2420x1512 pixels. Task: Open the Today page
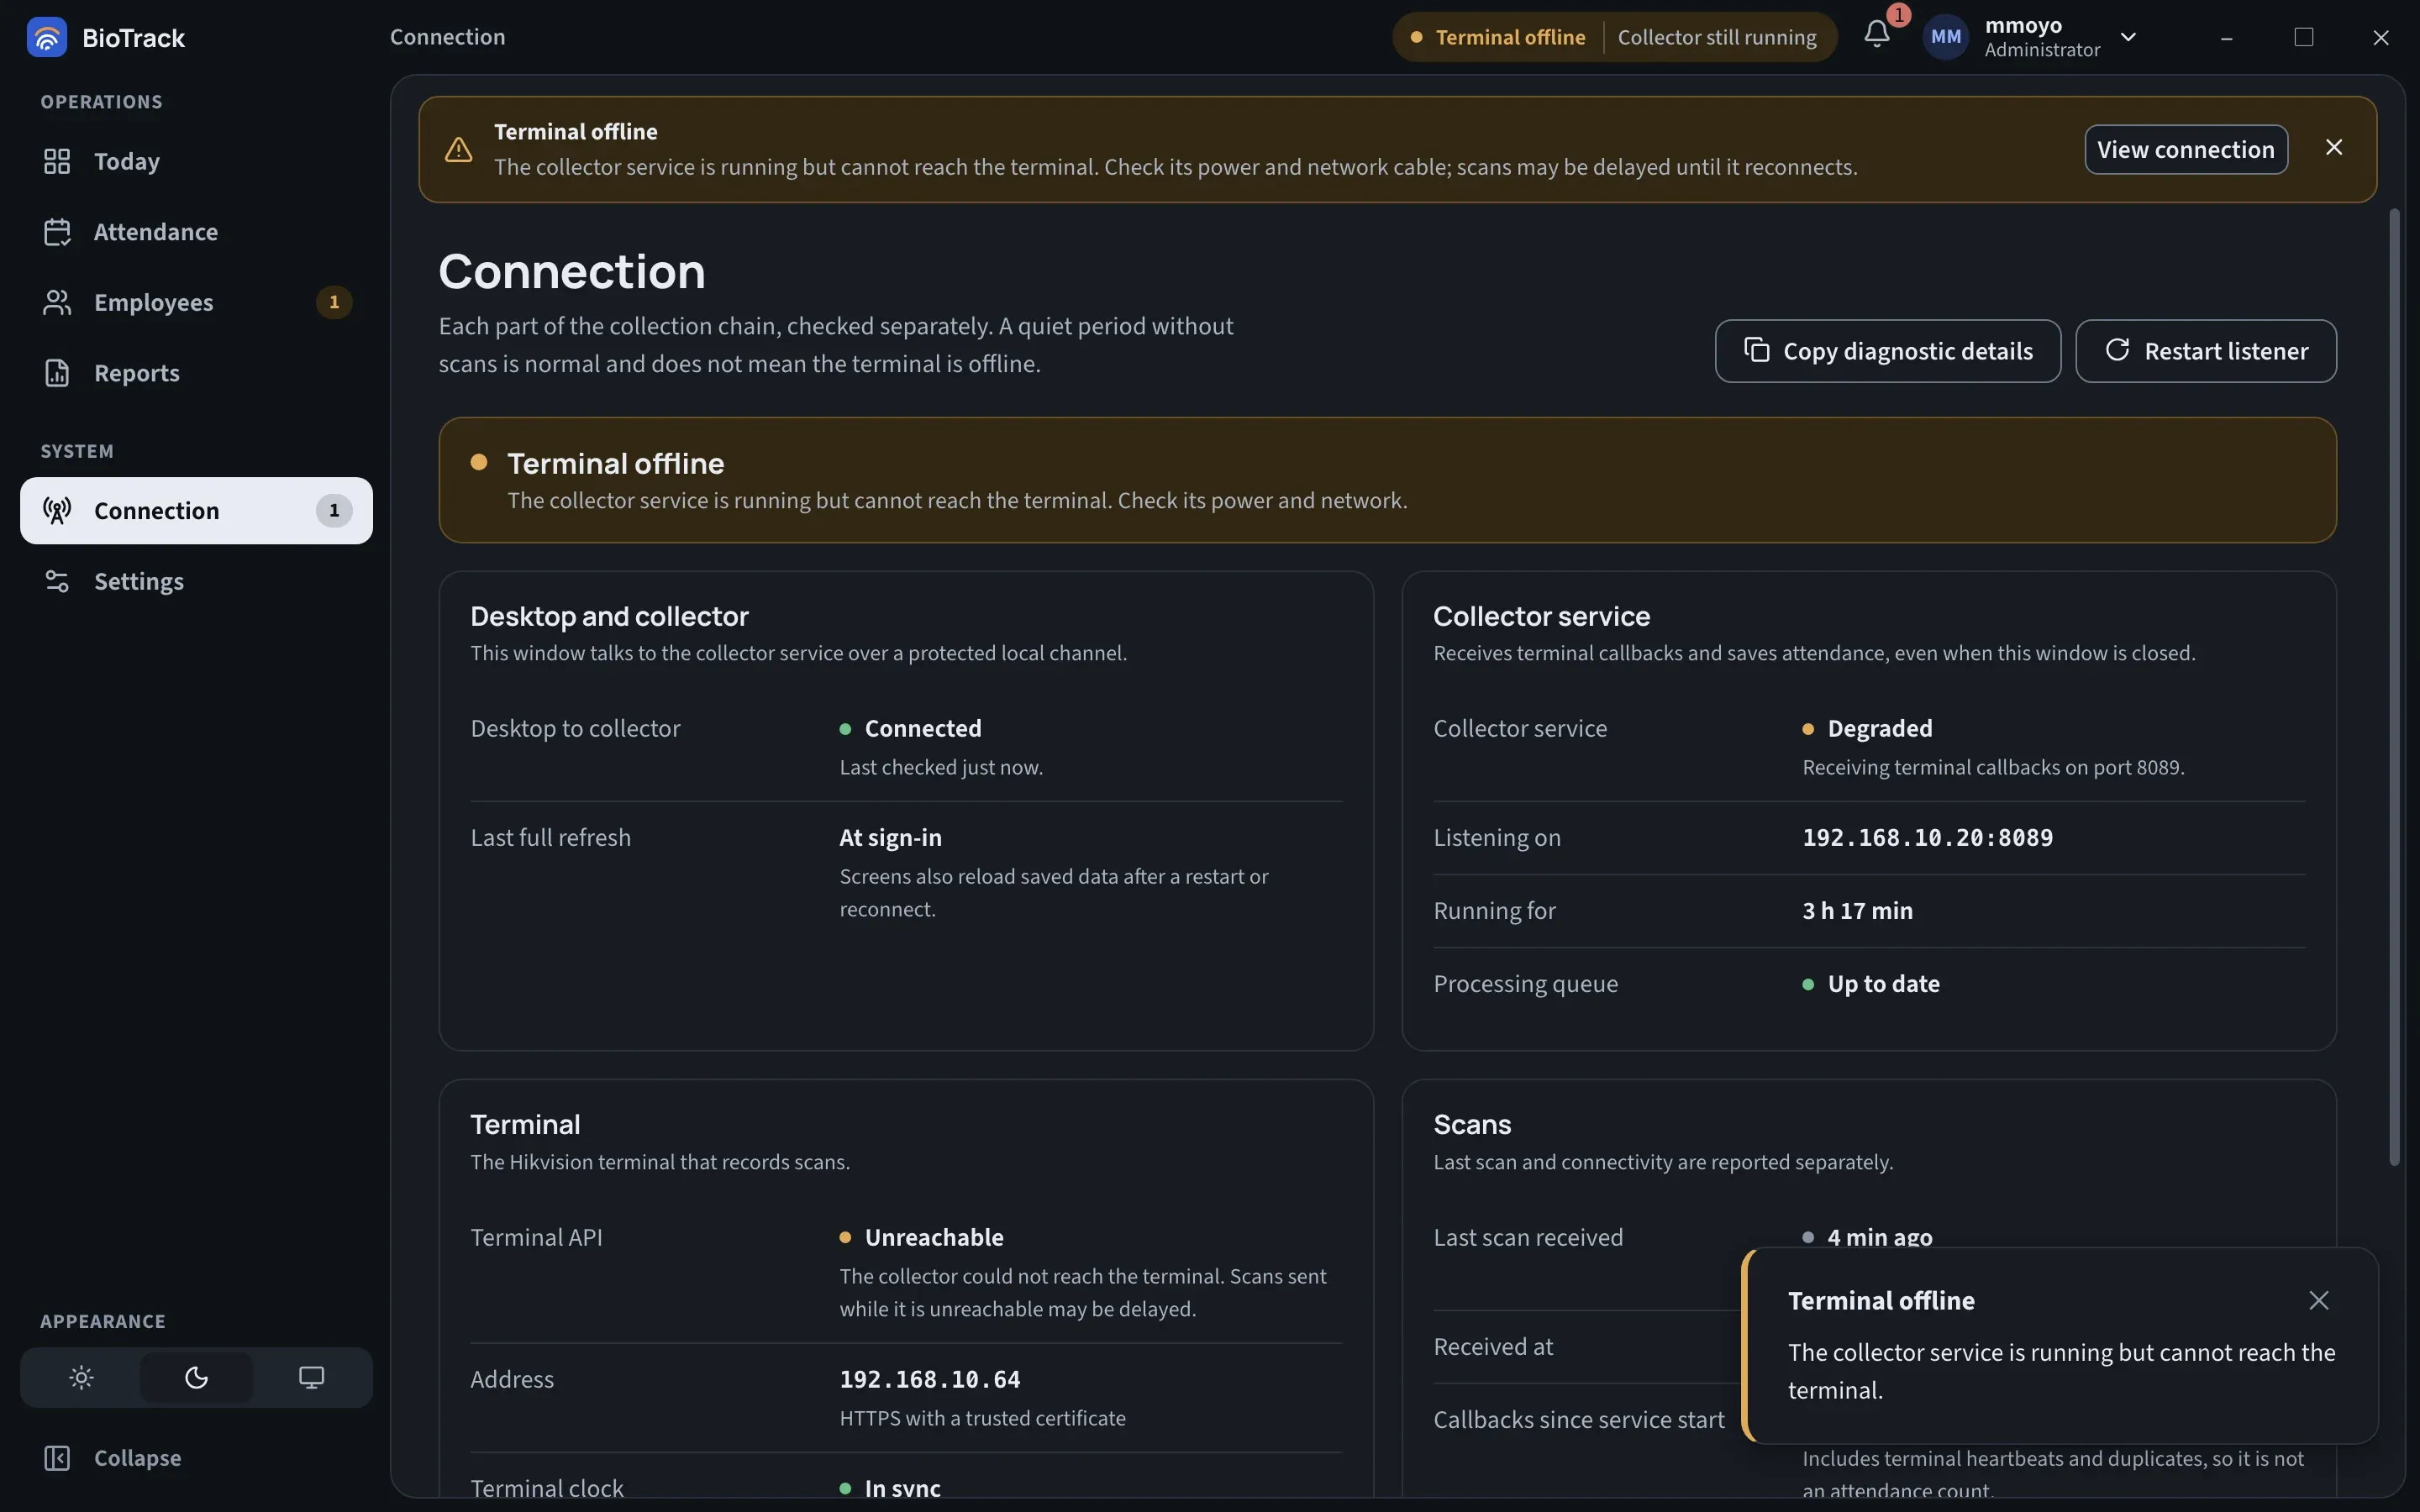point(196,161)
